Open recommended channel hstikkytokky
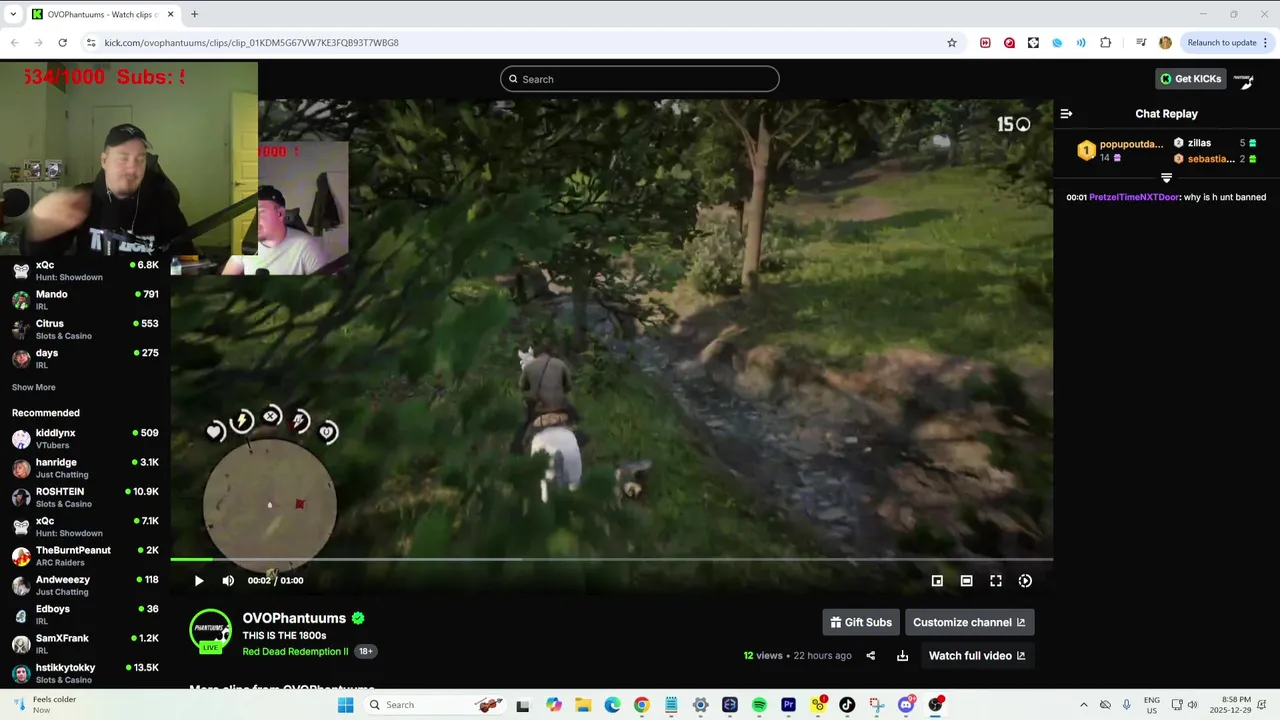Screen dimensions: 1280x720 pyautogui.click(x=85, y=673)
